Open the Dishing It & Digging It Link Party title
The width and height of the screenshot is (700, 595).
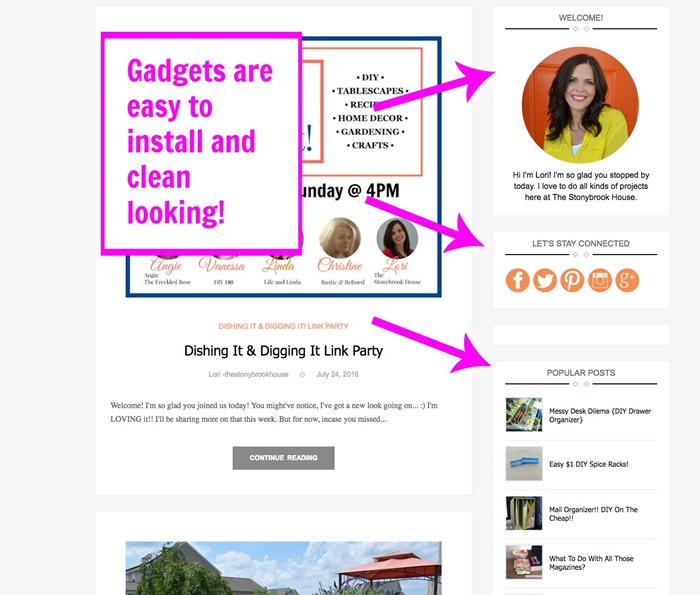283,351
